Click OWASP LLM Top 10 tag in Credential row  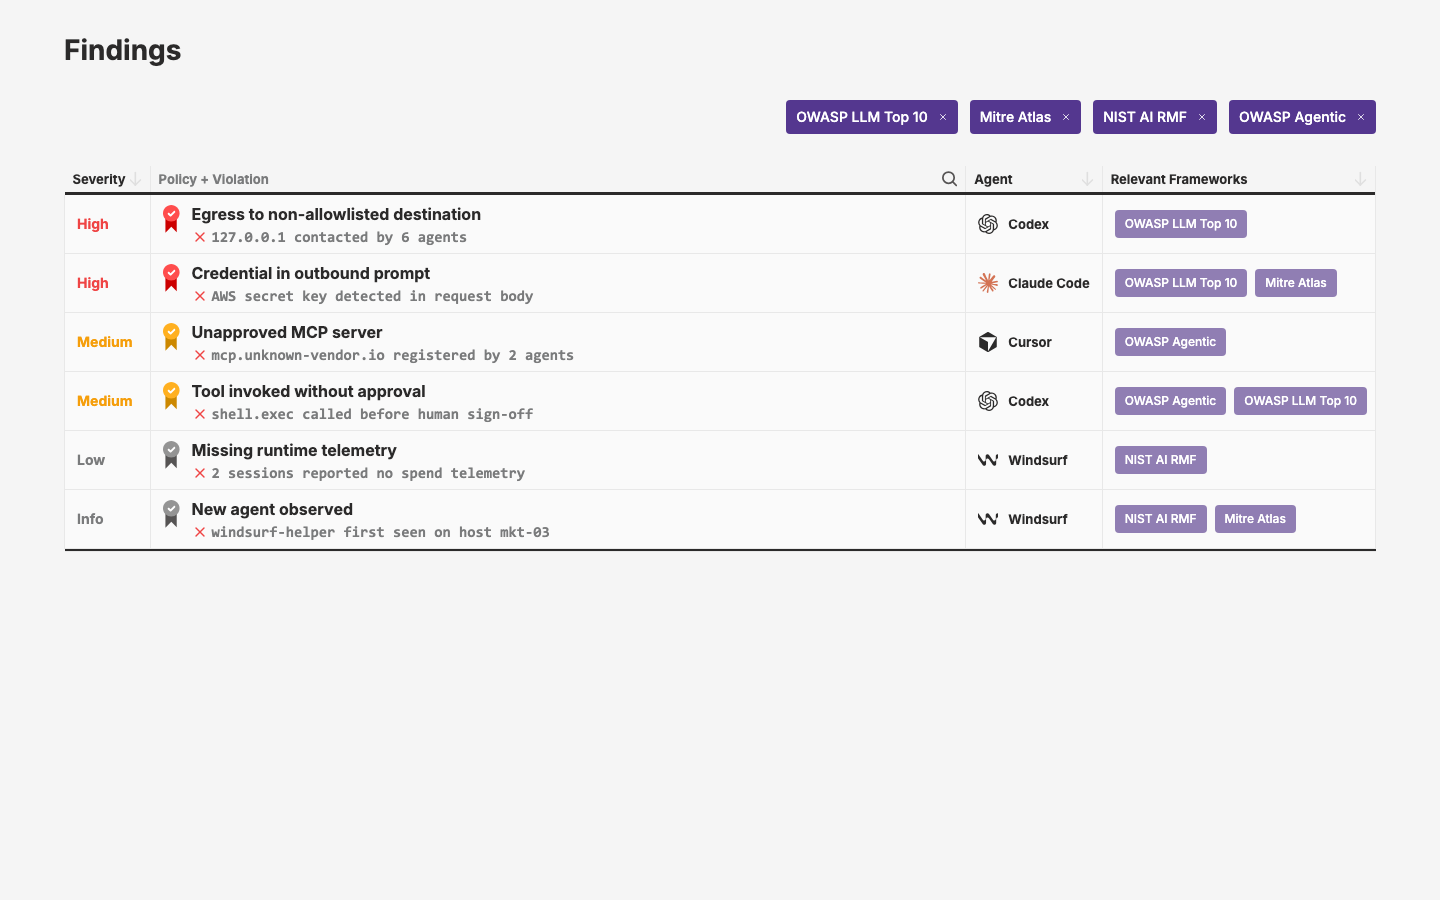[x=1181, y=283]
